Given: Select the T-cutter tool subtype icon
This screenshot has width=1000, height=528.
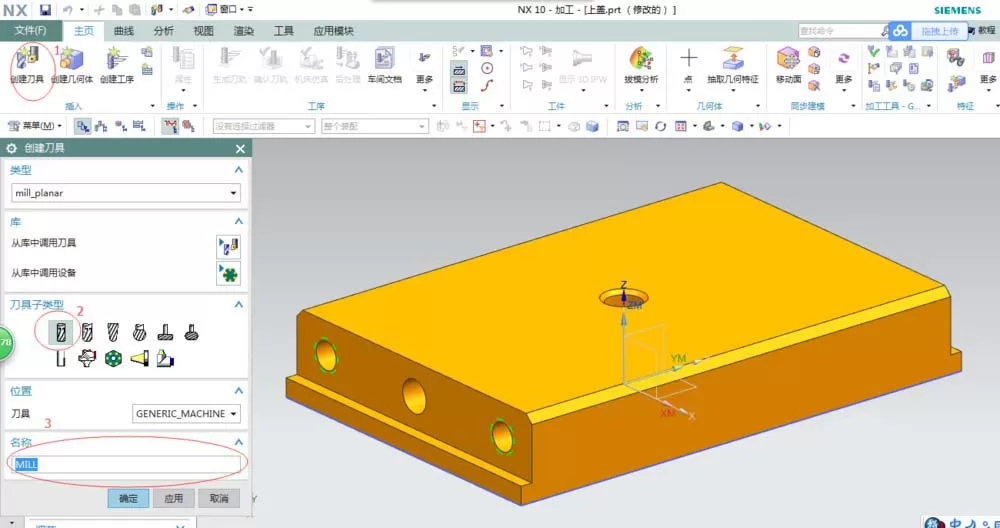Looking at the screenshot, I should coord(166,332).
